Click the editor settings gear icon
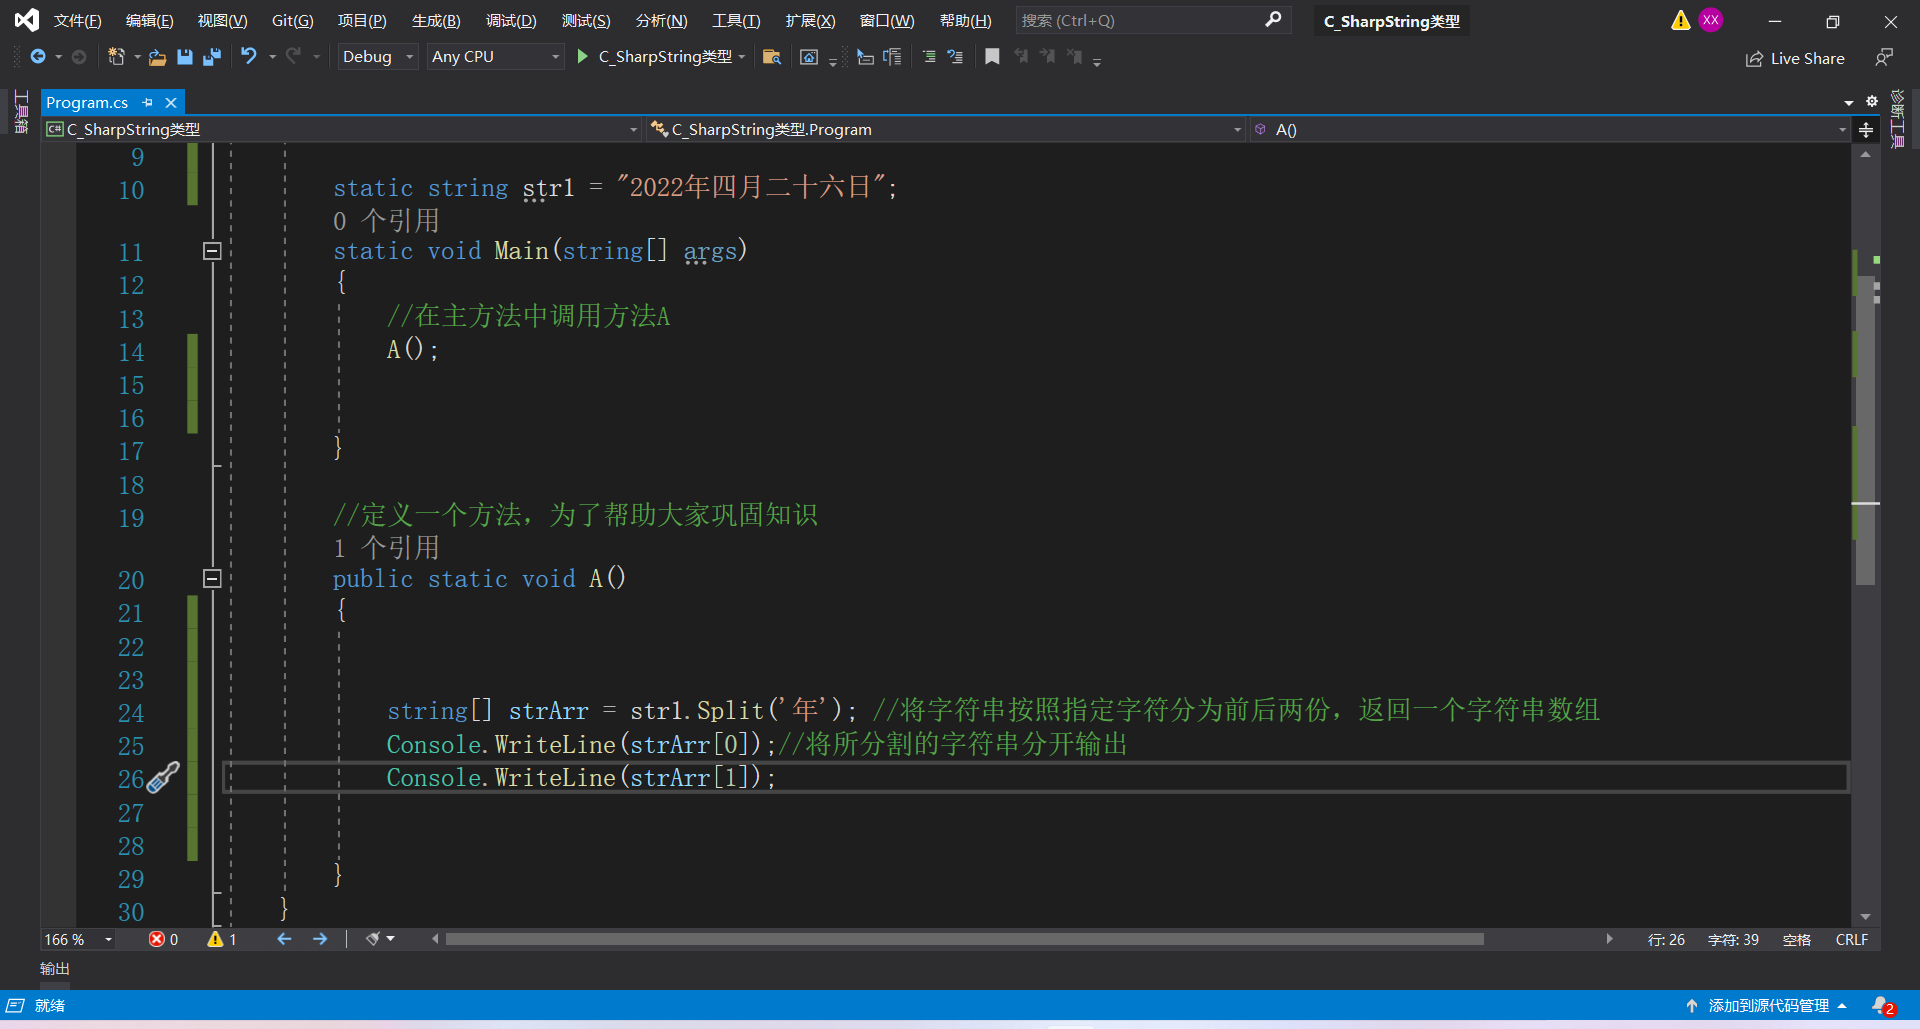This screenshot has width=1920, height=1029. pos(1872,101)
